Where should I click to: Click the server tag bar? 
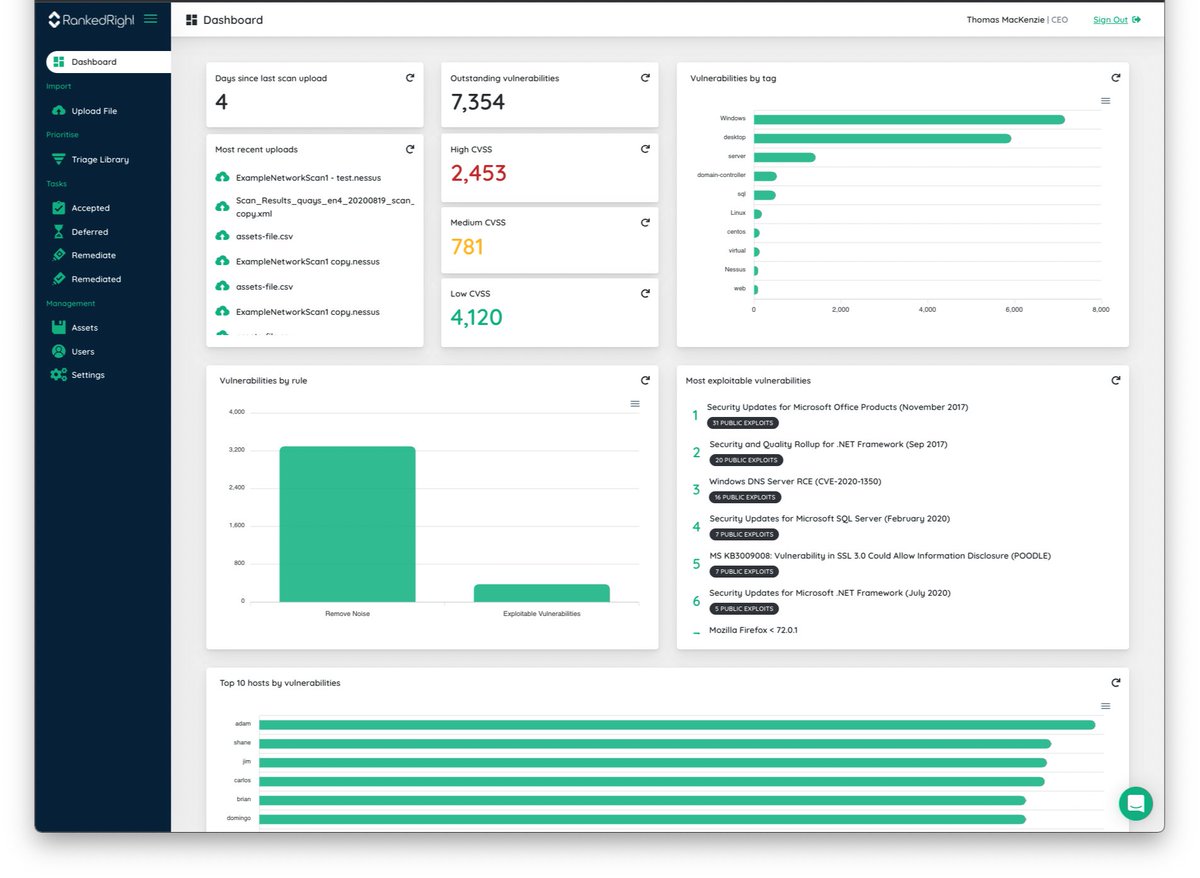pos(785,157)
